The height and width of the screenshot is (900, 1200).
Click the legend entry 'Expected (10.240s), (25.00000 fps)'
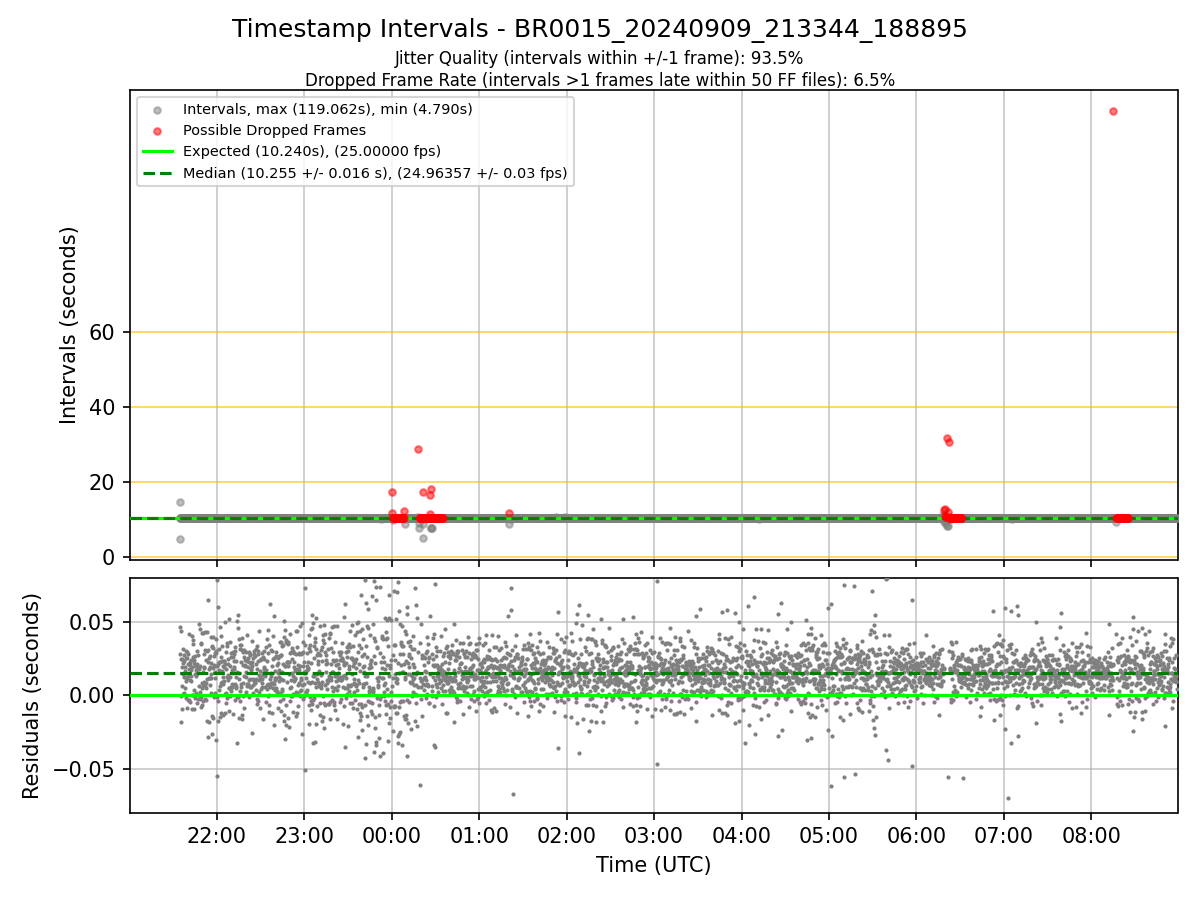(312, 151)
